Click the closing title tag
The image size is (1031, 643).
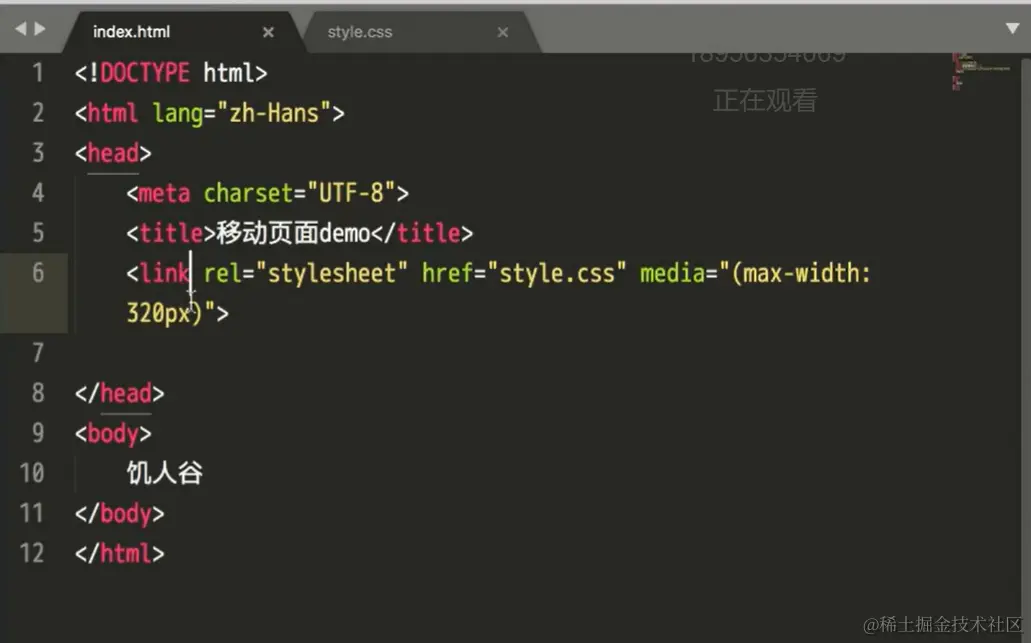pos(422,233)
